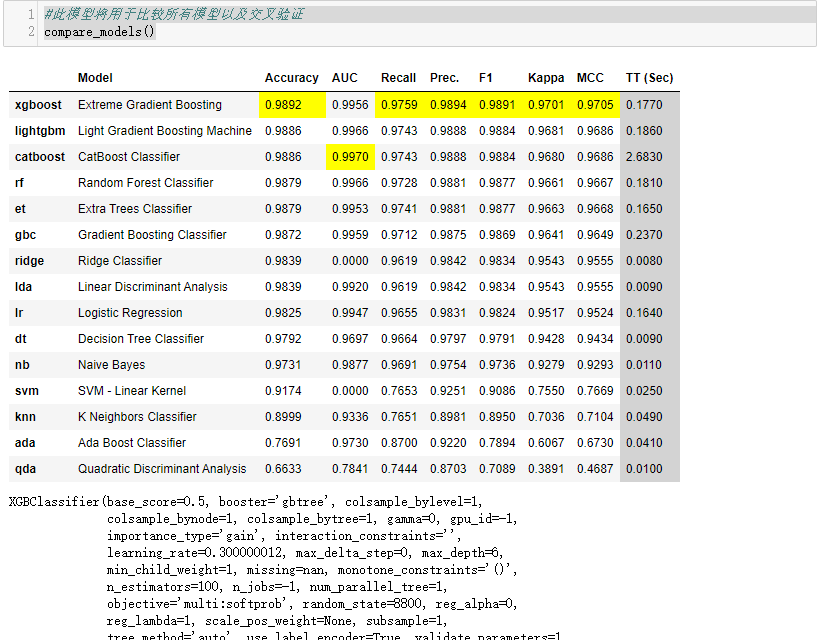
Task: Click 'Extreme Gradient Boosting' model name
Action: (150, 105)
